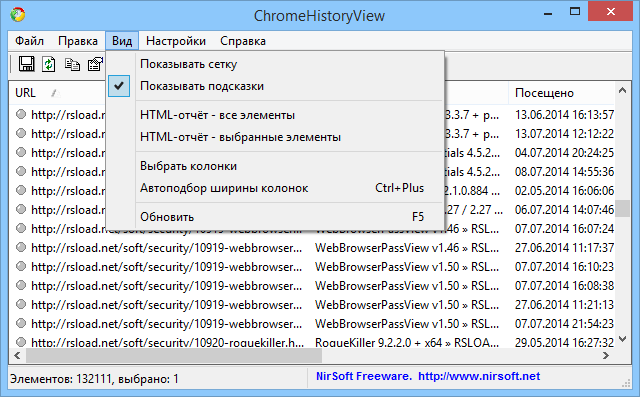Viewport: 640px width, 397px height.
Task: Click the date cell '08.07.2014 14:55:36'
Action: 564,172
